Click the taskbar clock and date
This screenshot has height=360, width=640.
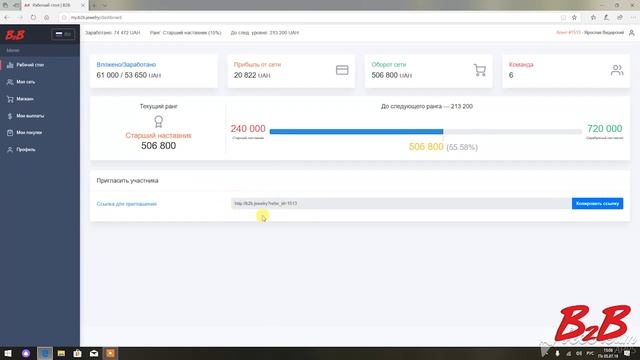tap(608, 353)
